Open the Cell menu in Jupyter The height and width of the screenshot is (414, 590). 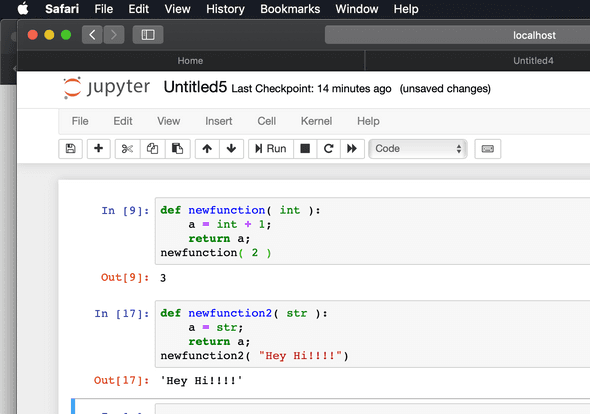pos(266,121)
